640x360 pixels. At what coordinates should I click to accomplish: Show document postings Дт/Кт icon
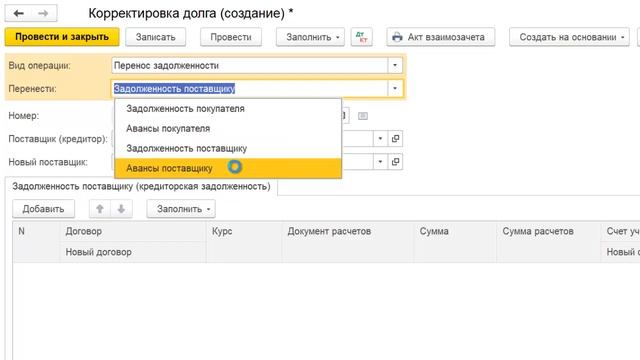[362, 37]
